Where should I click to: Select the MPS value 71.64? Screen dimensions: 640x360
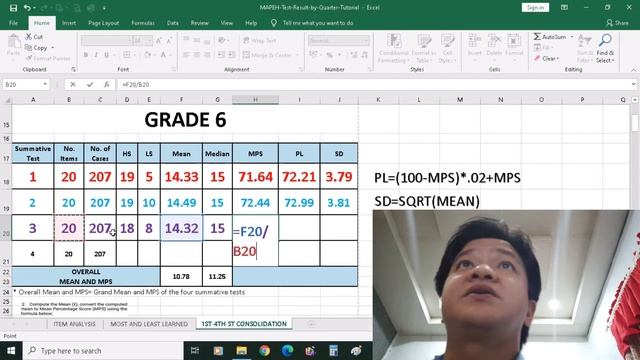255,177
